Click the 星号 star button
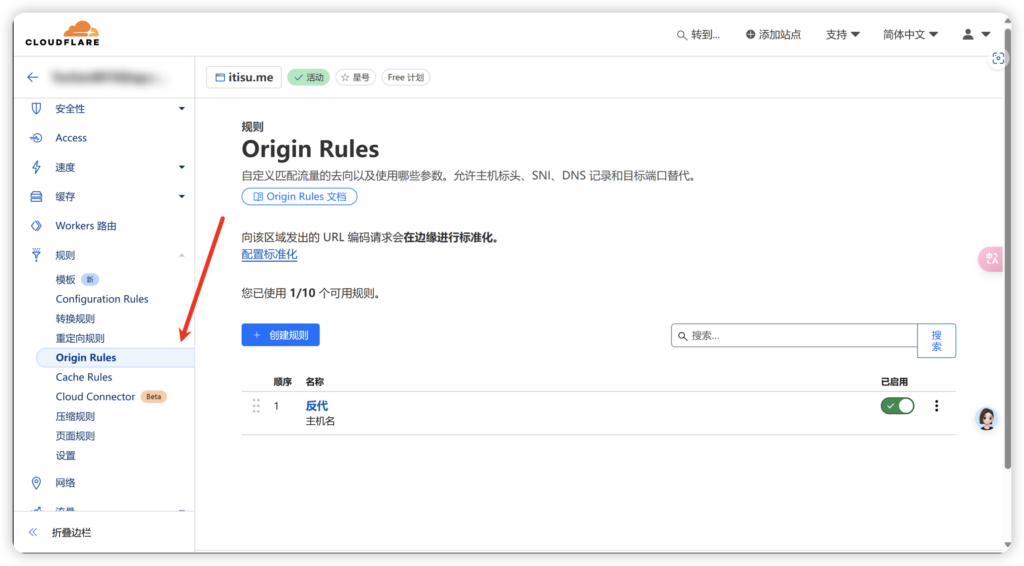The image size is (1024, 566). pos(356,77)
